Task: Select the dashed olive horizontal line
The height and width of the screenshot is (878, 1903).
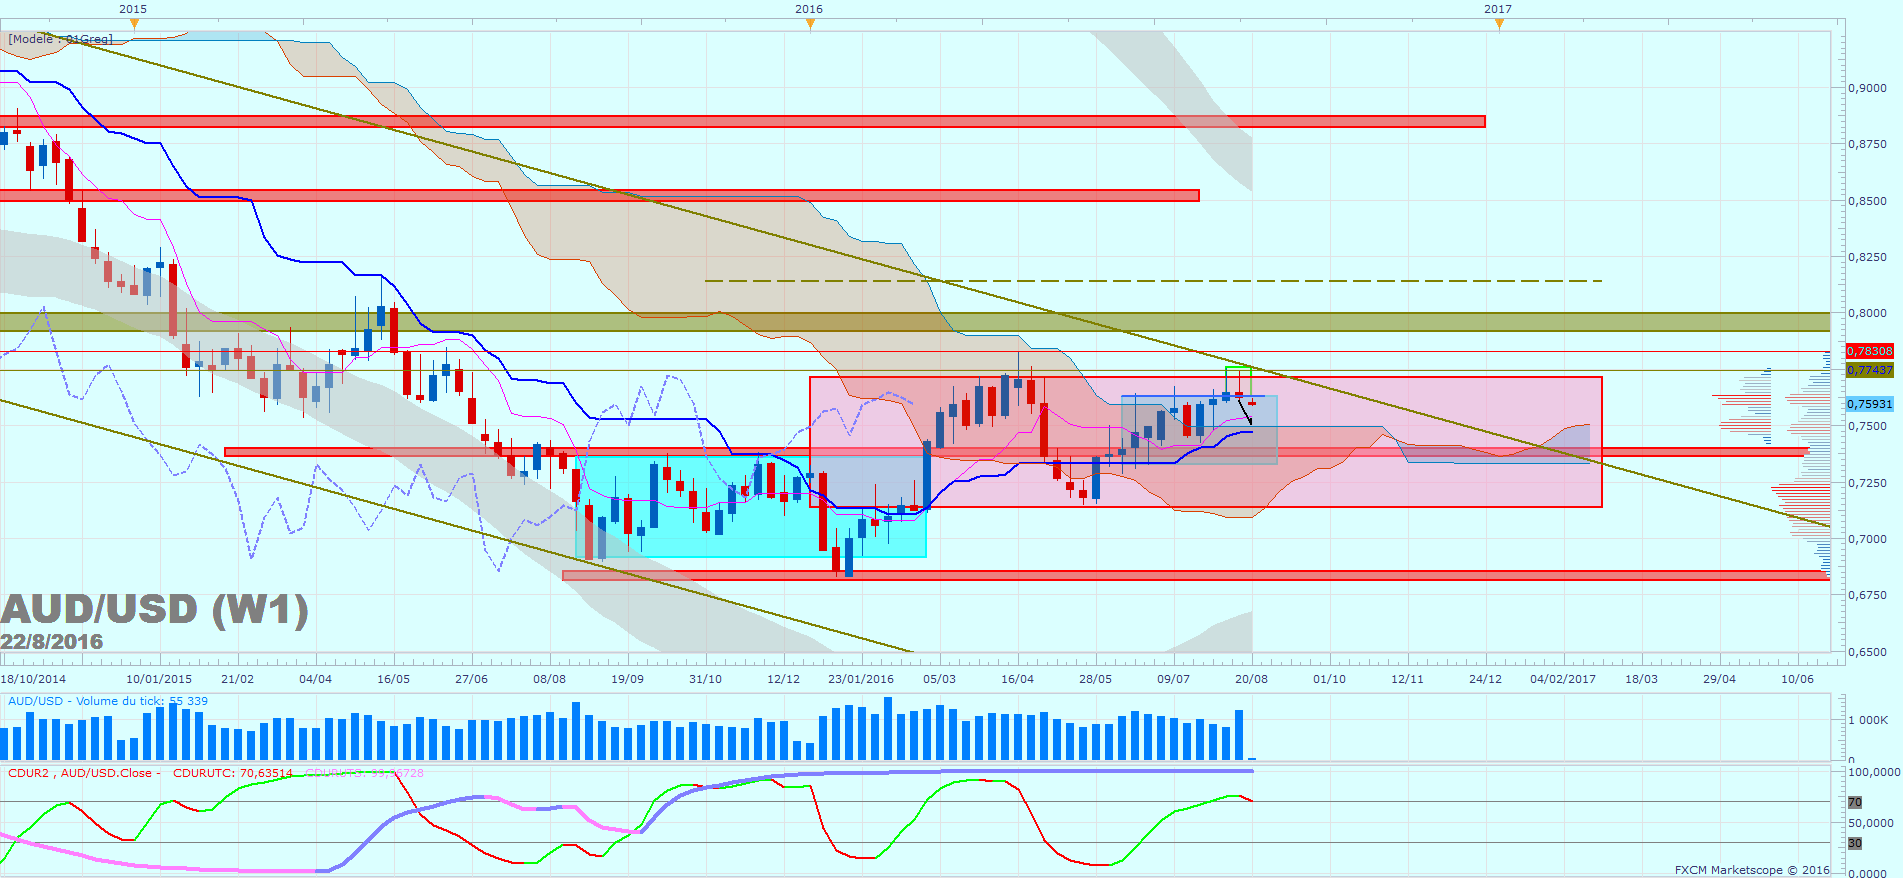Action: [x=1154, y=281]
